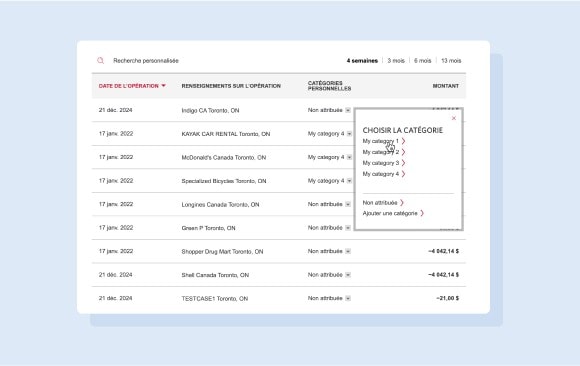
Task: Choose My category 1 in popup
Action: [381, 141]
